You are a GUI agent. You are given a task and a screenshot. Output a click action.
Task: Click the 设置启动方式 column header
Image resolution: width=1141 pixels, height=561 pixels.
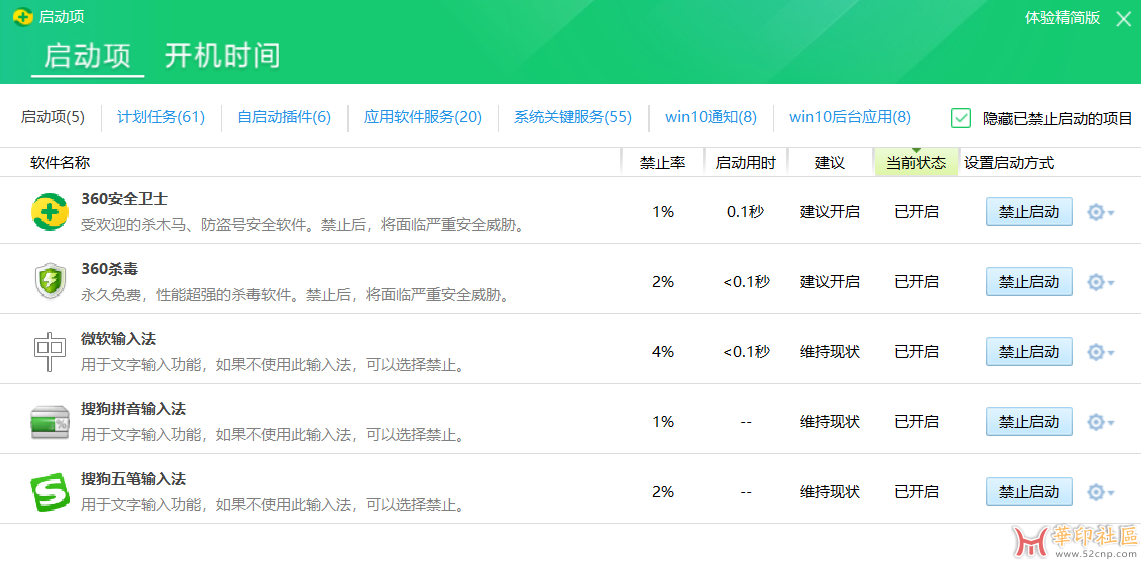coord(1009,163)
